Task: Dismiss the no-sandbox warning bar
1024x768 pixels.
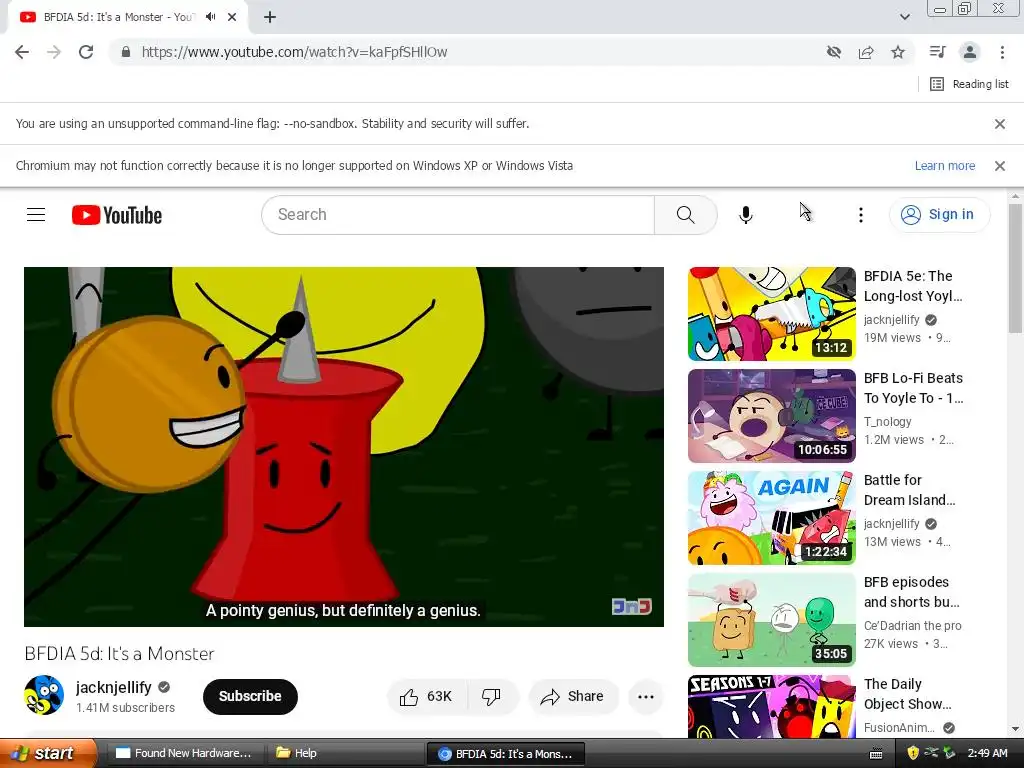Action: tap(999, 123)
